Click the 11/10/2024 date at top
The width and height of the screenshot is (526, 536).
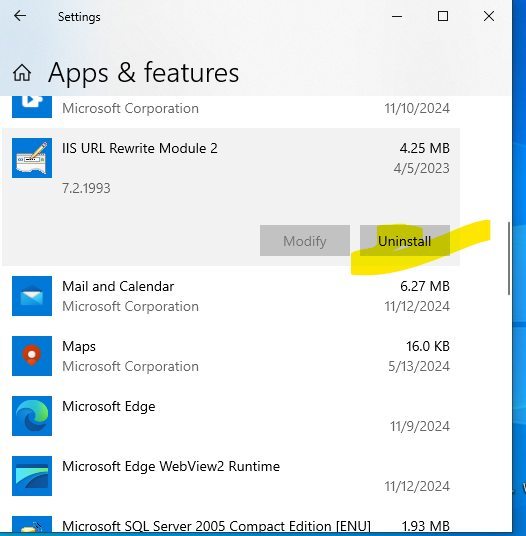pyautogui.click(x=417, y=108)
